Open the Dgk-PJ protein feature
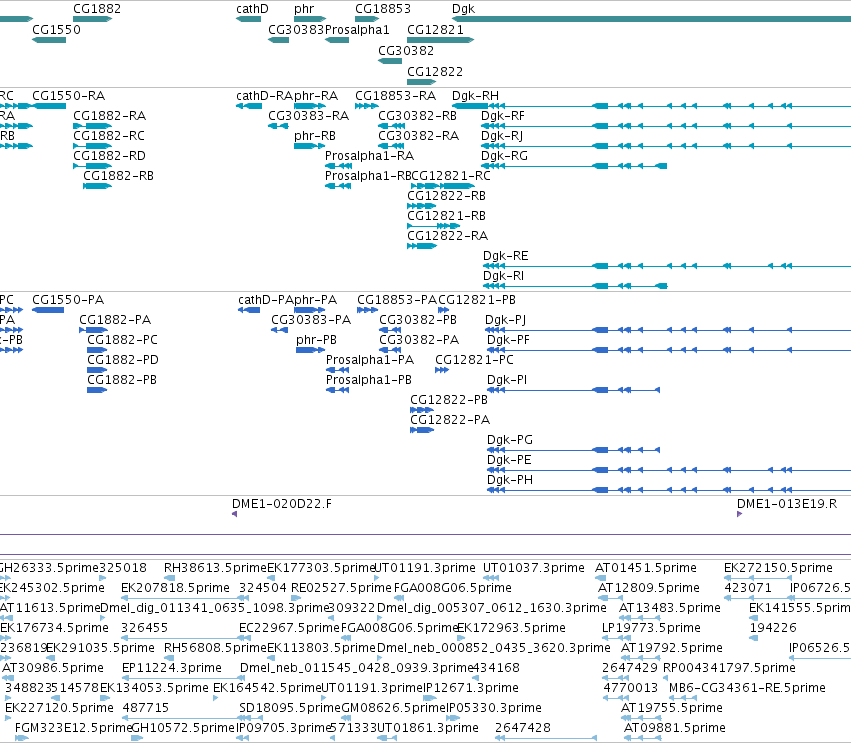Viewport: 851px width, 743px height. [668, 330]
